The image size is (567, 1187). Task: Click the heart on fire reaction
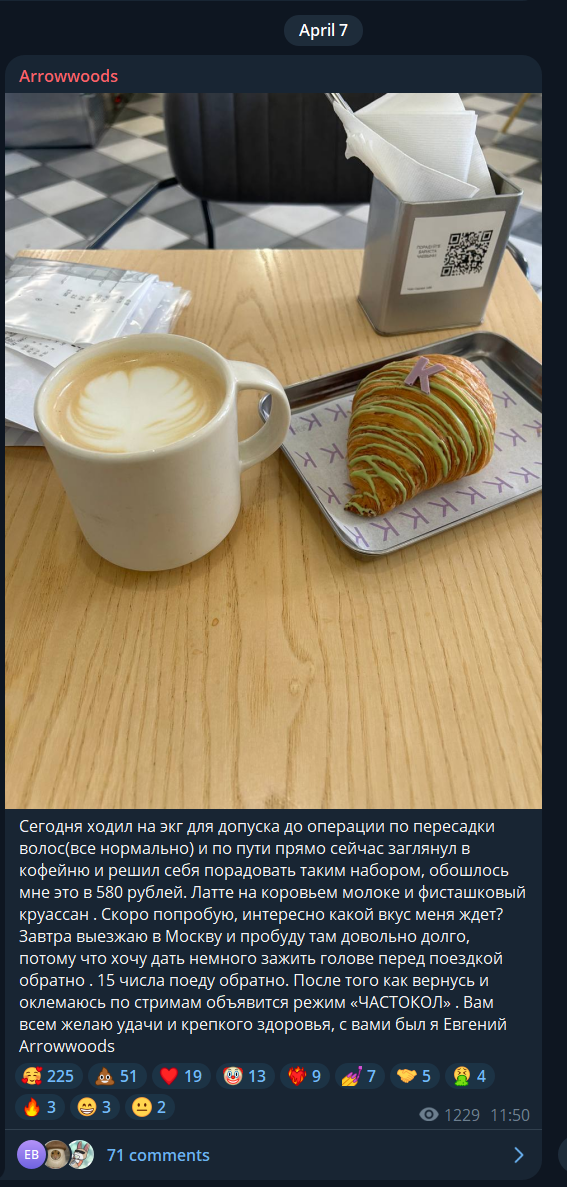pos(304,1076)
